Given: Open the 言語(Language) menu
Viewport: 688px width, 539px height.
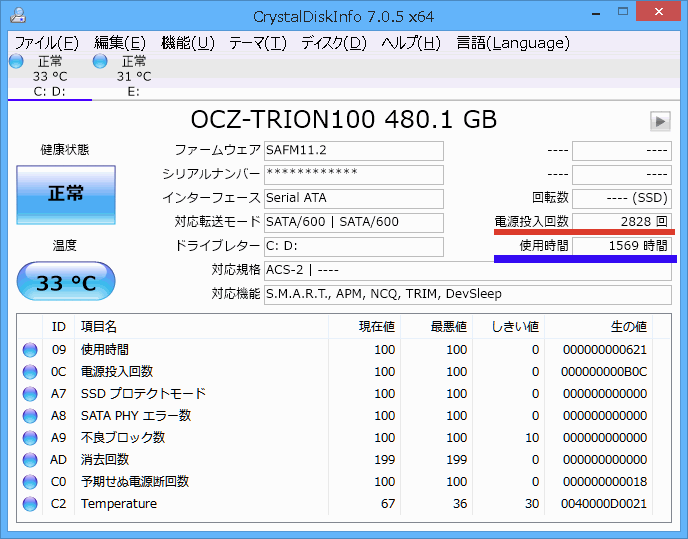Looking at the screenshot, I should coord(513,43).
